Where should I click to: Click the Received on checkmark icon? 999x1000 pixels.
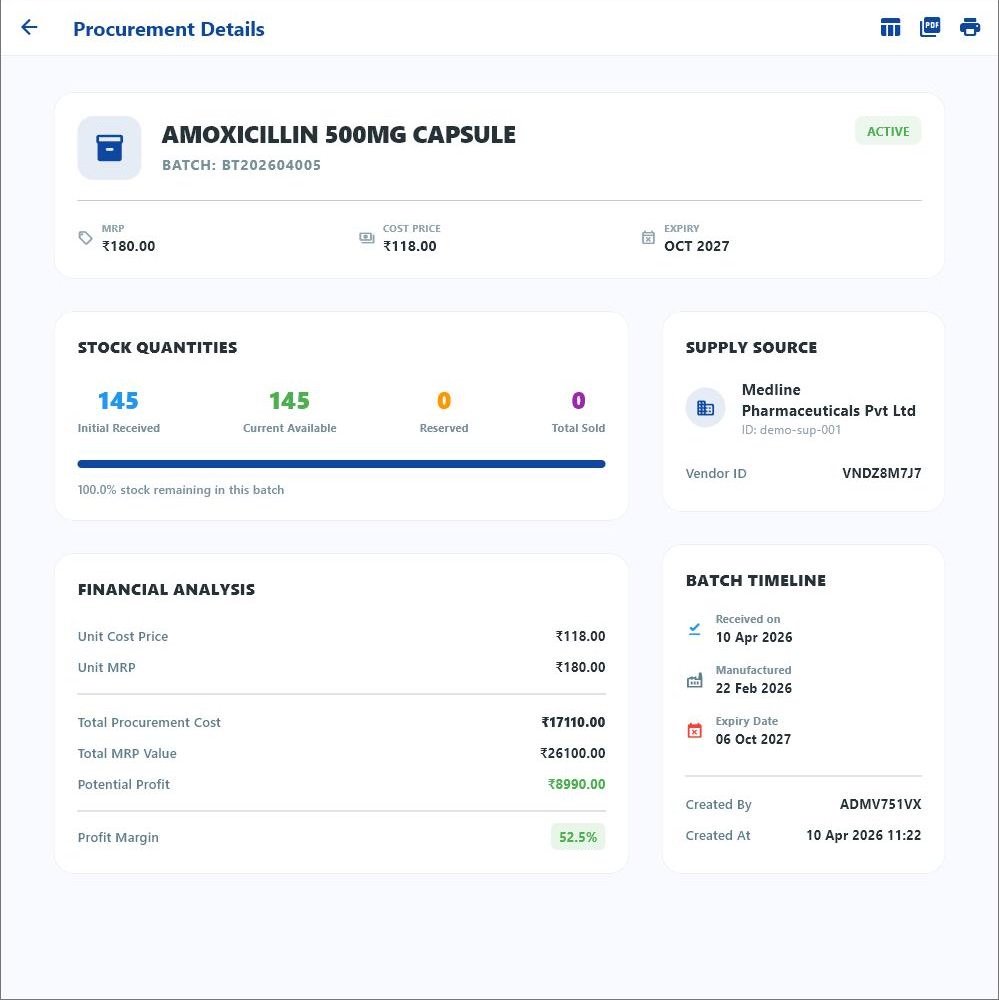pos(695,629)
